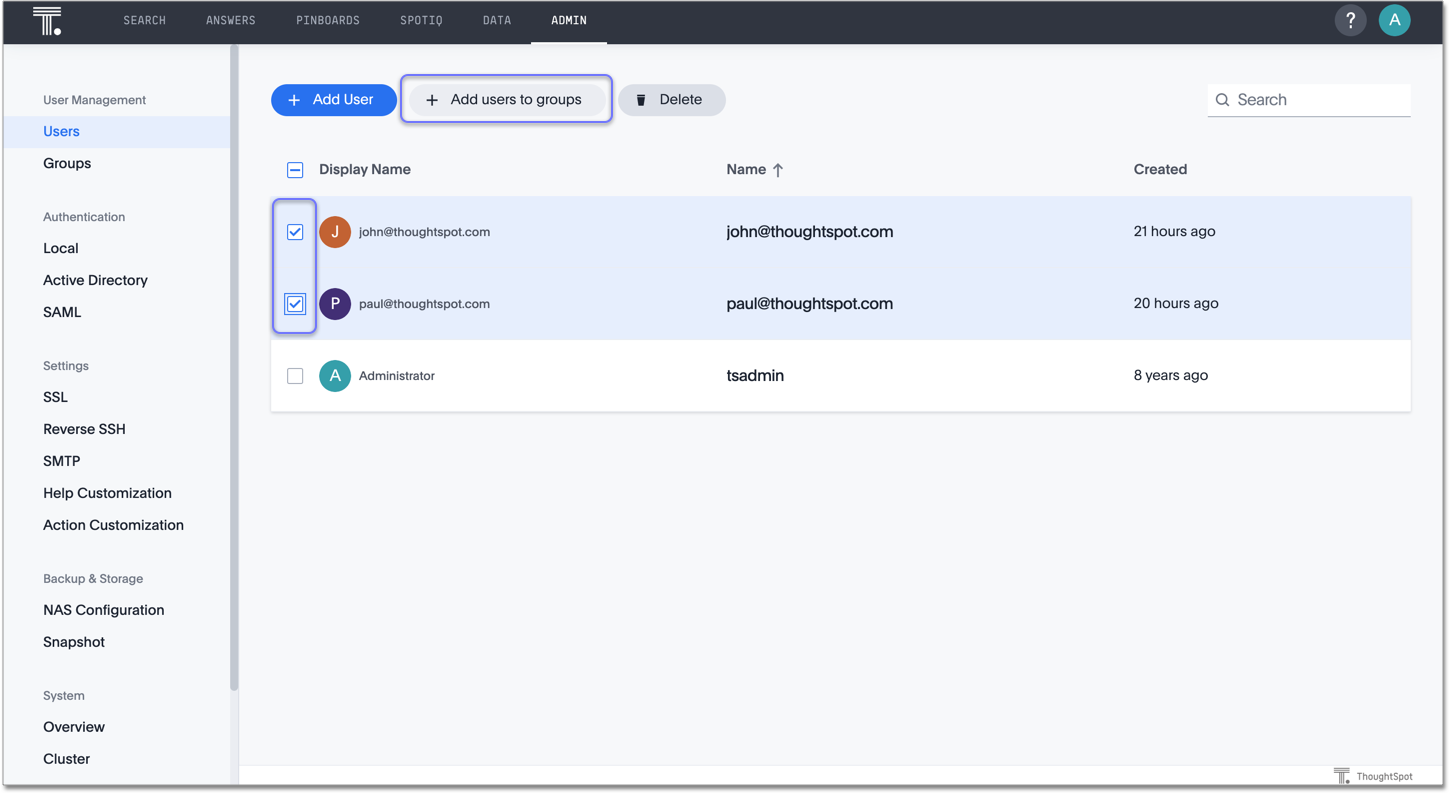
Task: Click the profile avatar in top right
Action: coord(1394,20)
